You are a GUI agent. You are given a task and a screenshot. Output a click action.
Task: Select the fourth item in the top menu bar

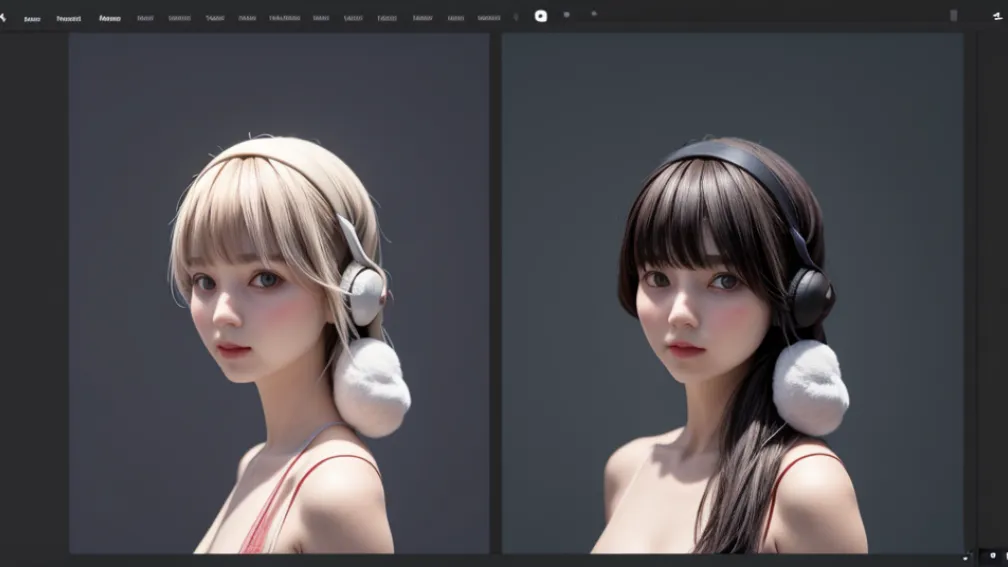[x=145, y=18]
